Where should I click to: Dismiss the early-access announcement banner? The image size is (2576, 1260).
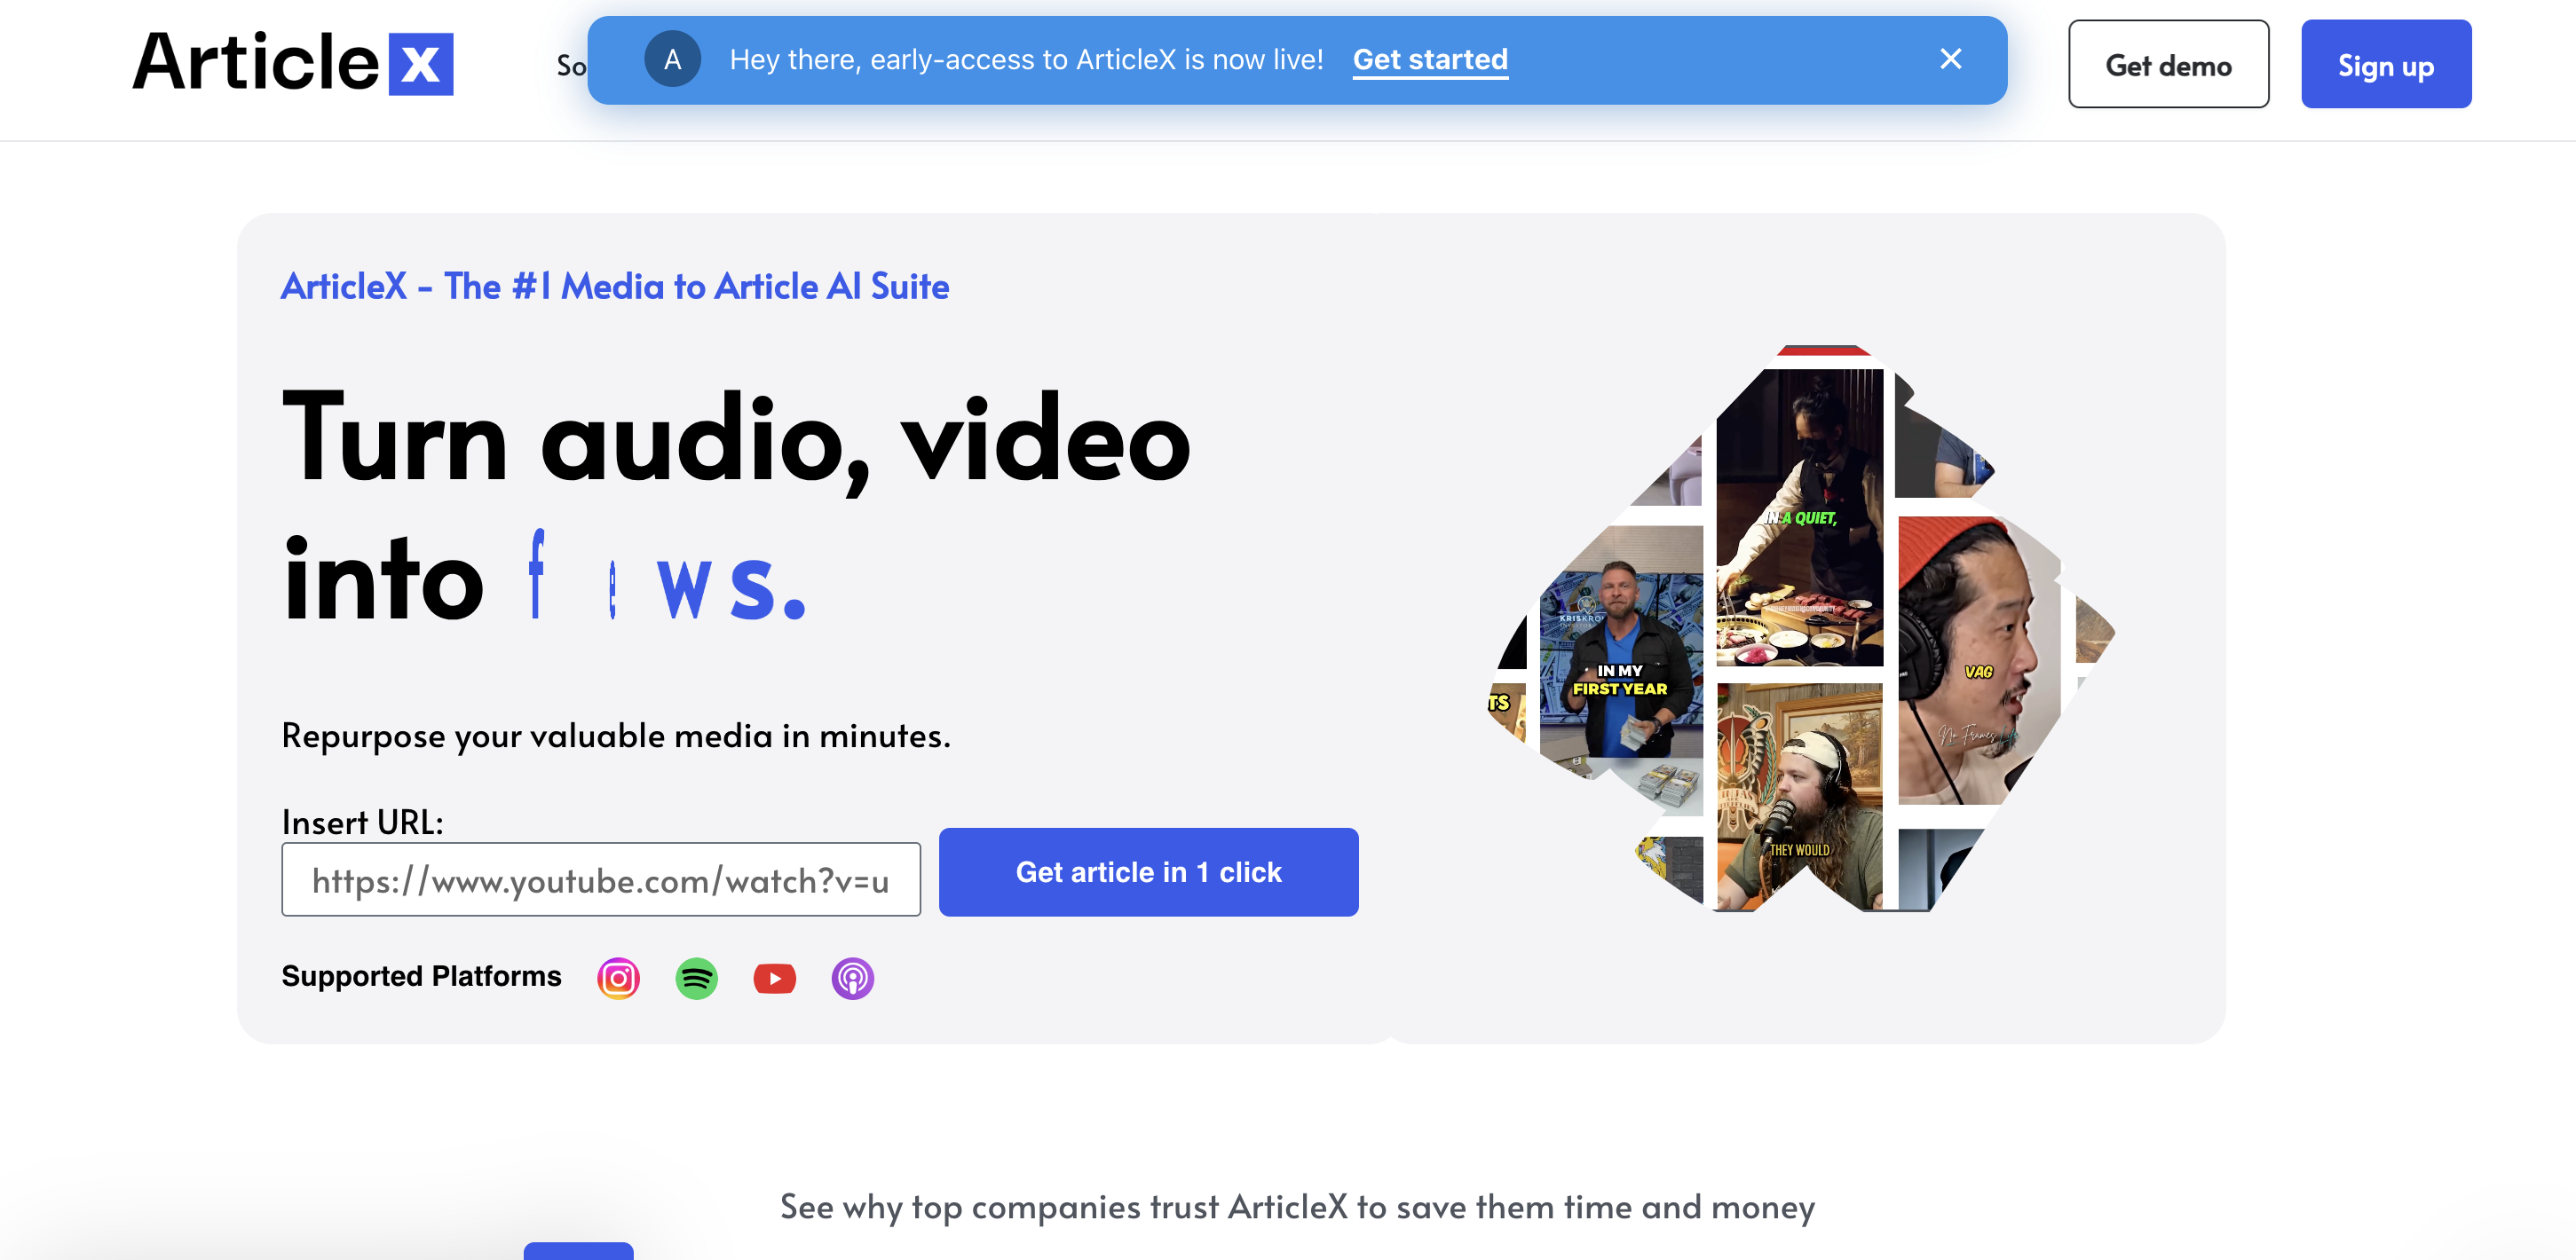point(1950,59)
